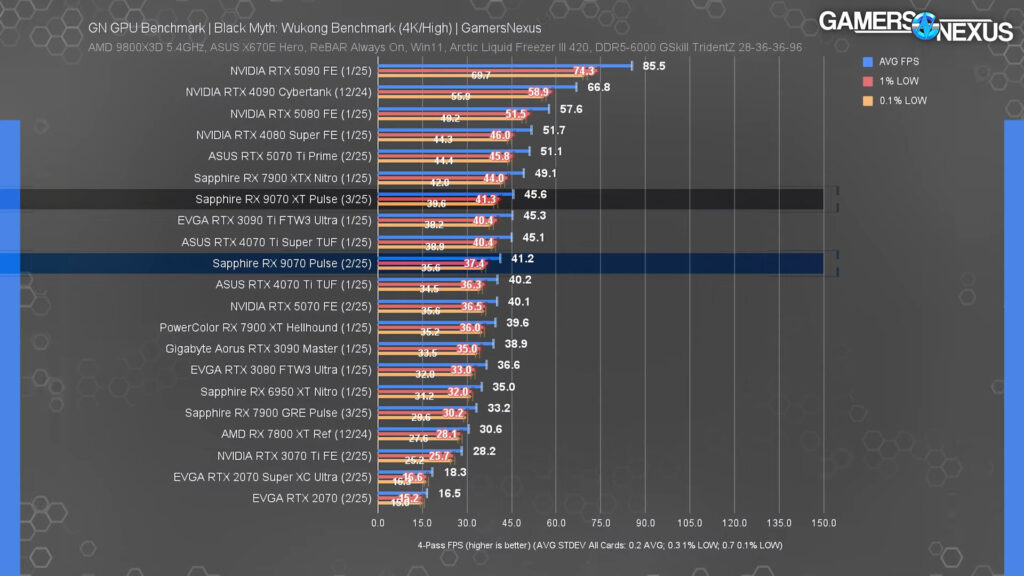Click the "45.6" average FPS value
This screenshot has width=1024, height=576.
pos(535,195)
